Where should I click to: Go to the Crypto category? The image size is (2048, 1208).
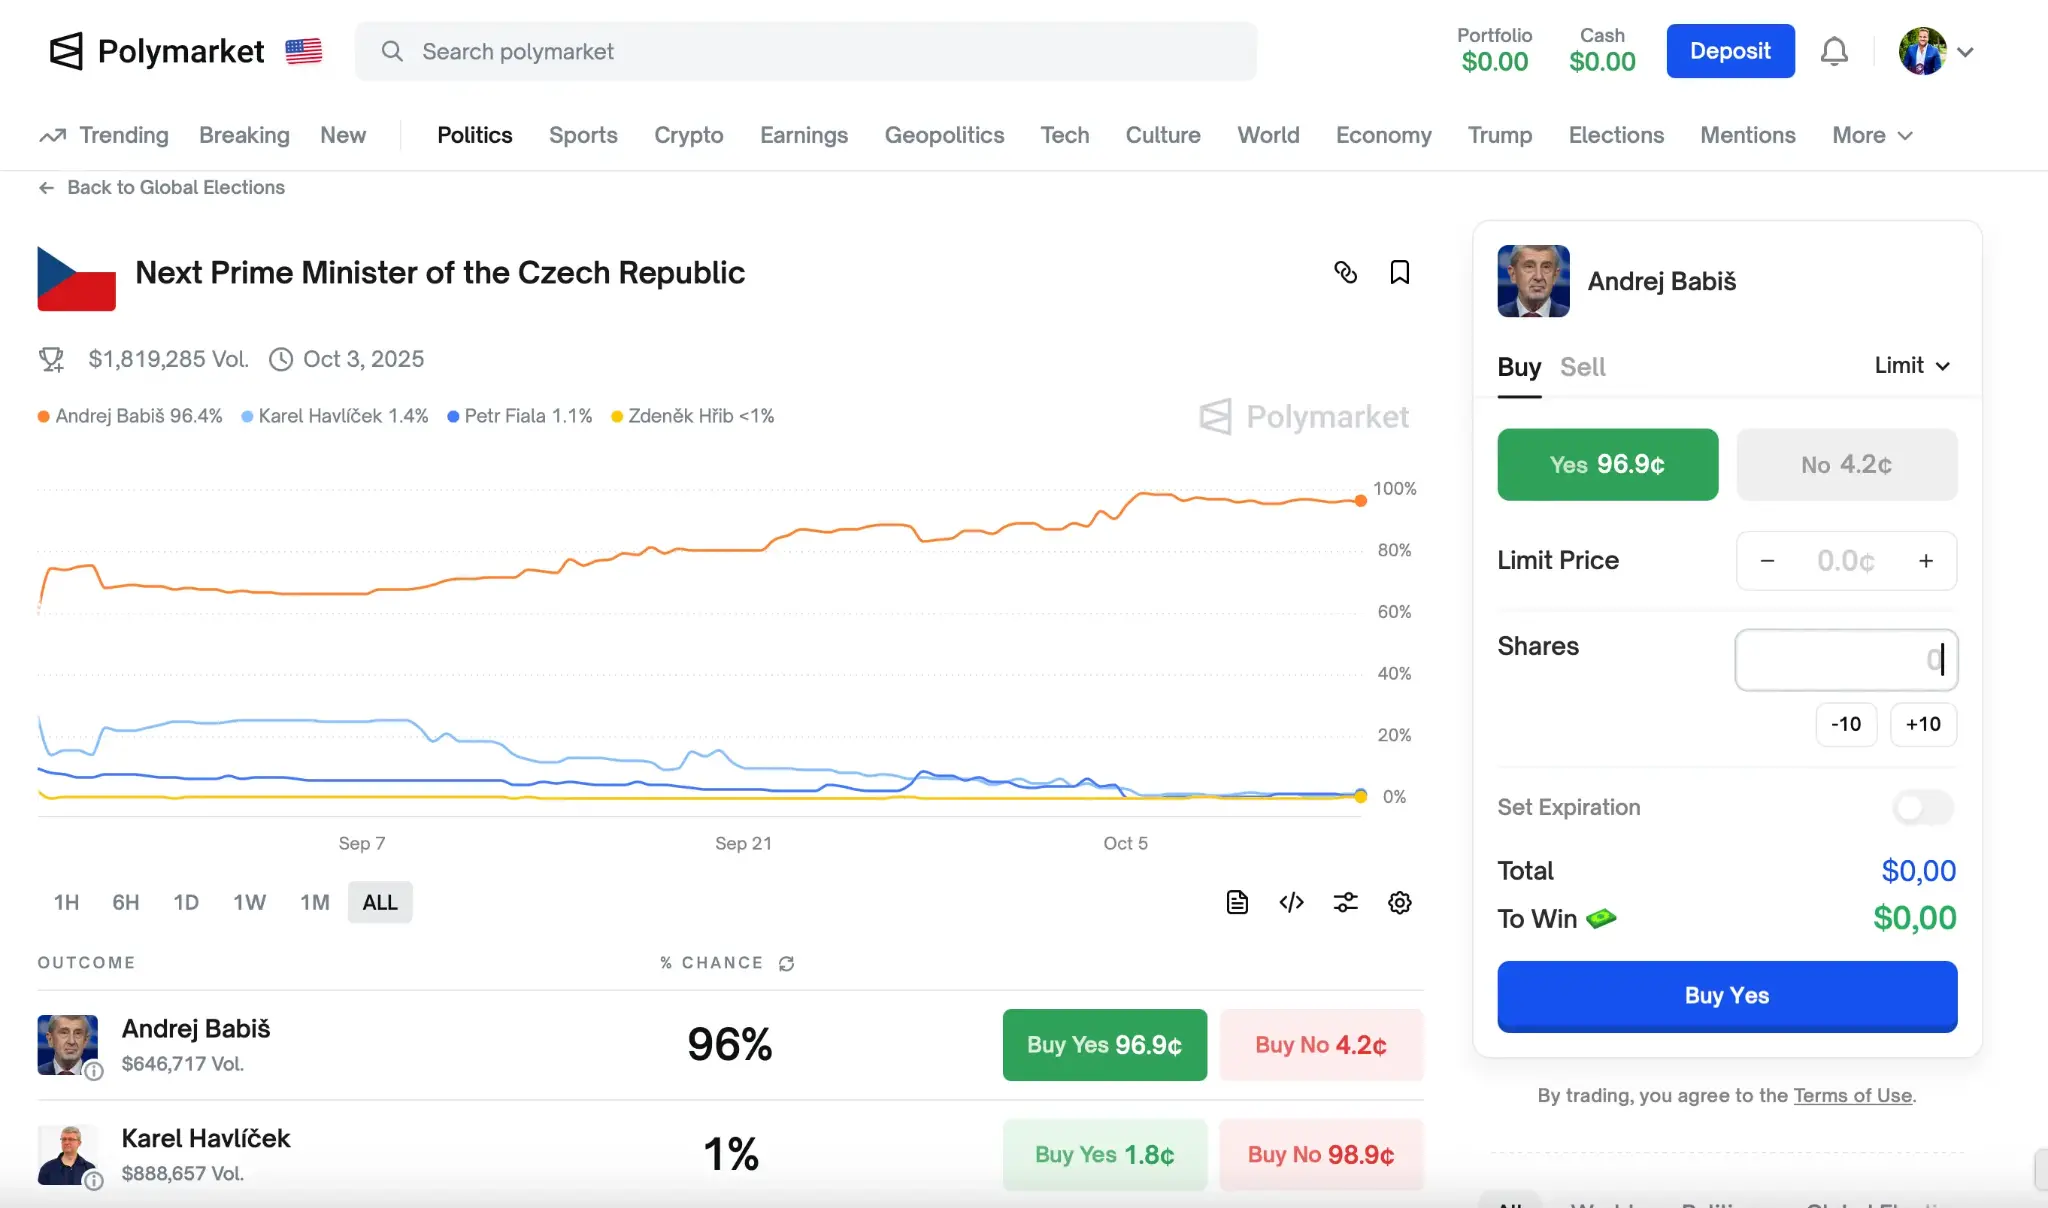tap(688, 135)
